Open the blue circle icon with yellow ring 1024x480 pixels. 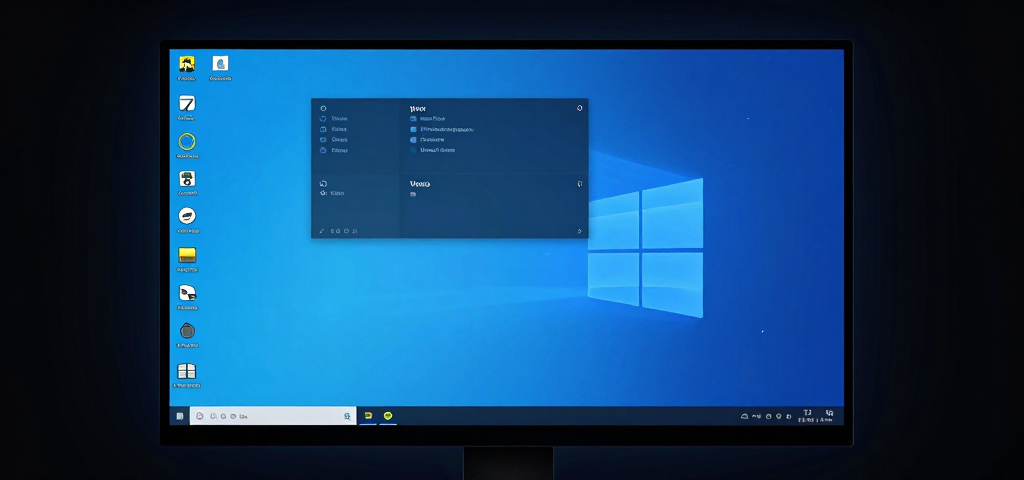187,142
